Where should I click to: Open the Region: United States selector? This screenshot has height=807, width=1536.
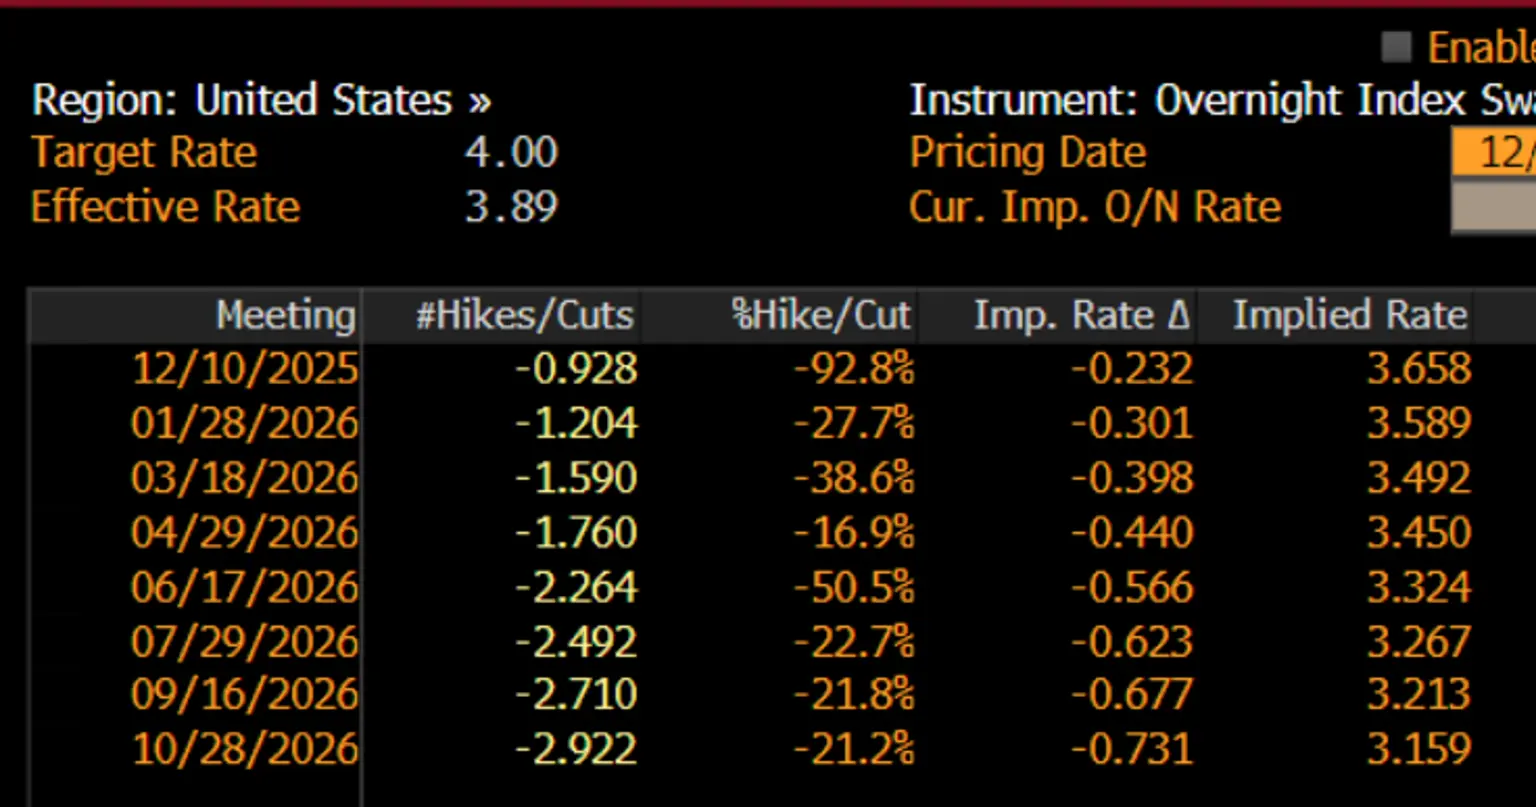(x=262, y=100)
